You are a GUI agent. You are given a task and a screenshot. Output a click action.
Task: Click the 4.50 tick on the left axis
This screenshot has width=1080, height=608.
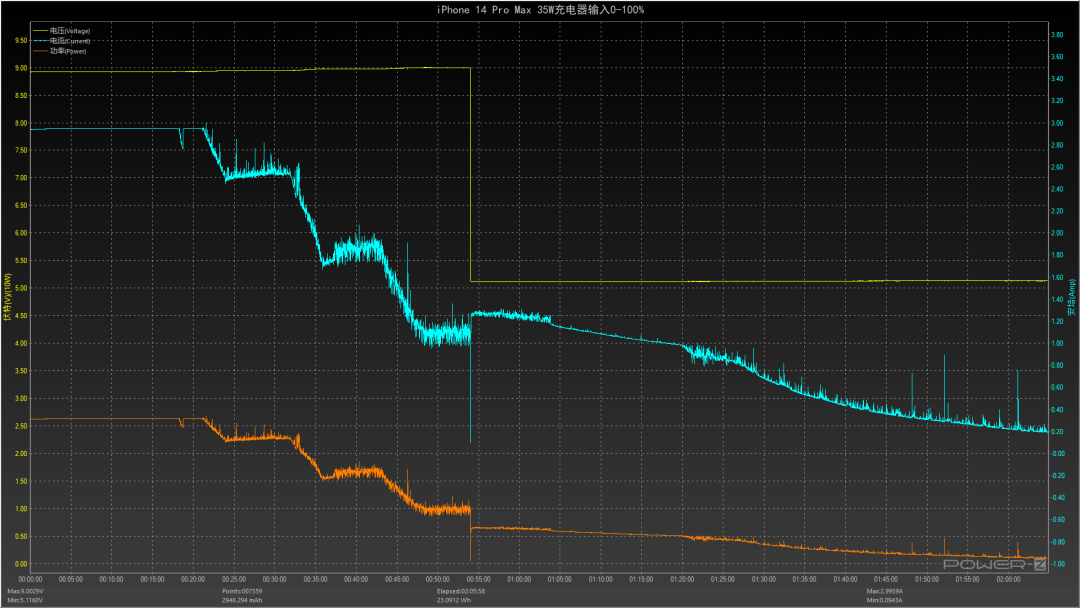21,316
